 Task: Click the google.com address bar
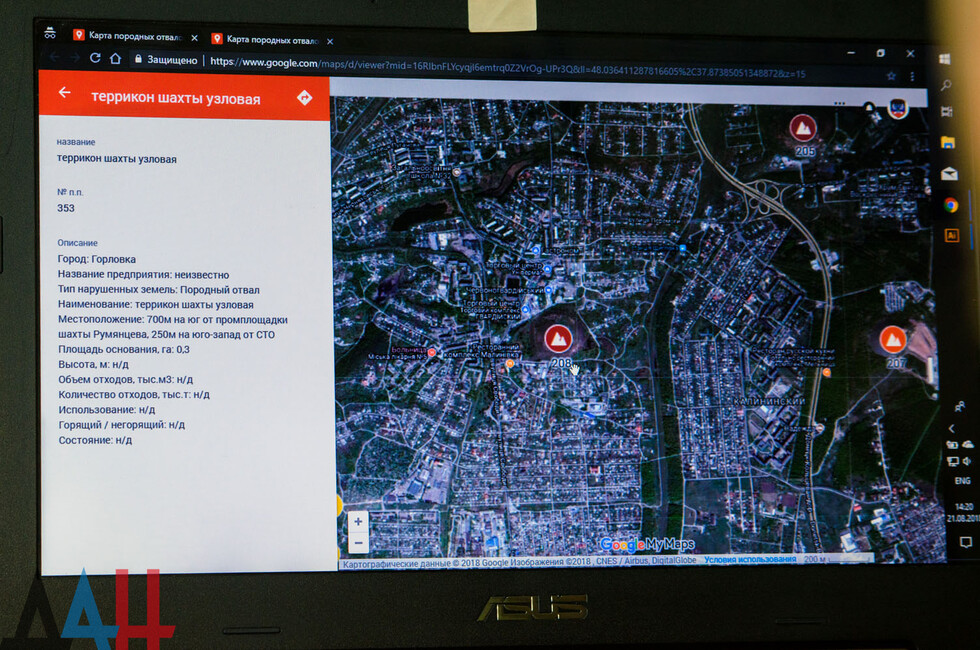[500, 67]
